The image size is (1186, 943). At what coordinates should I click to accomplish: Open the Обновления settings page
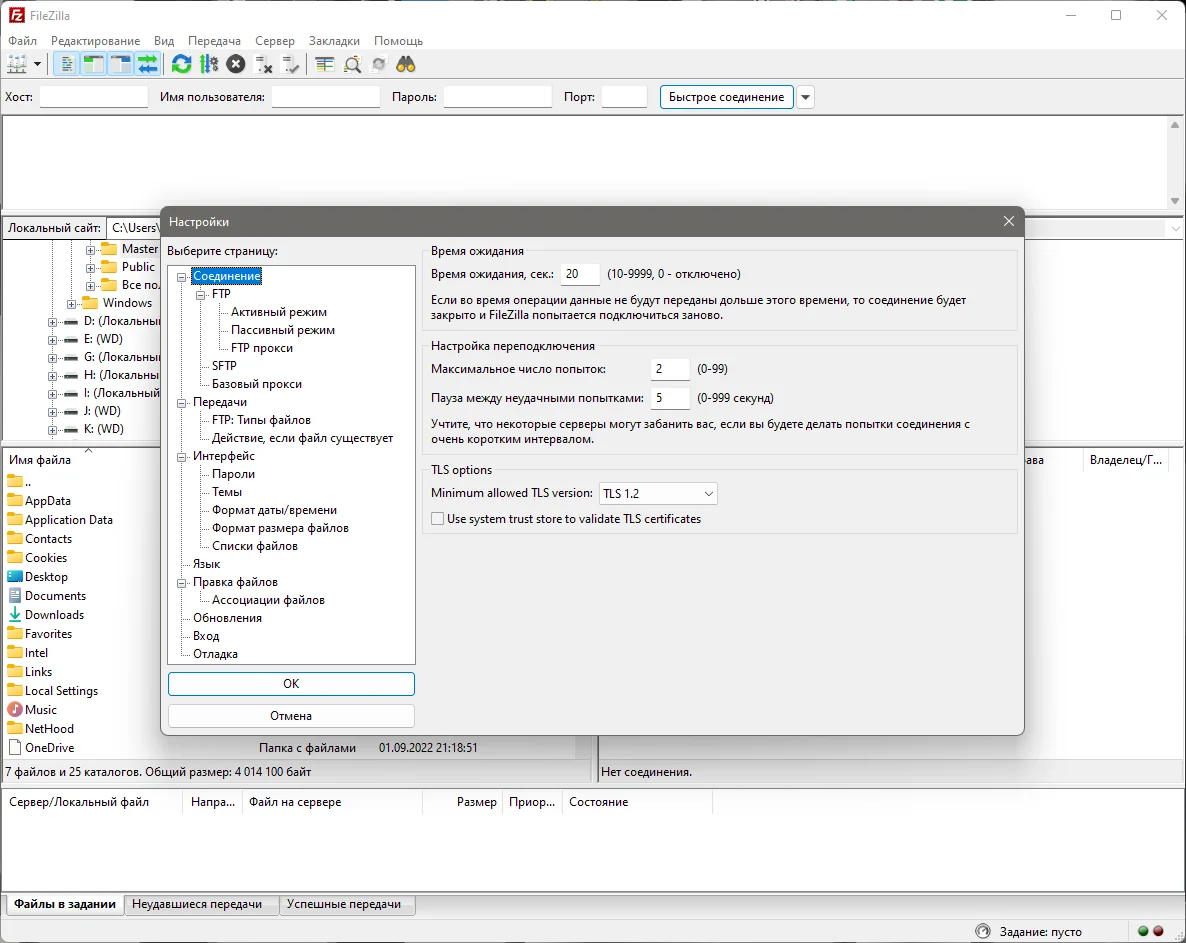click(227, 618)
